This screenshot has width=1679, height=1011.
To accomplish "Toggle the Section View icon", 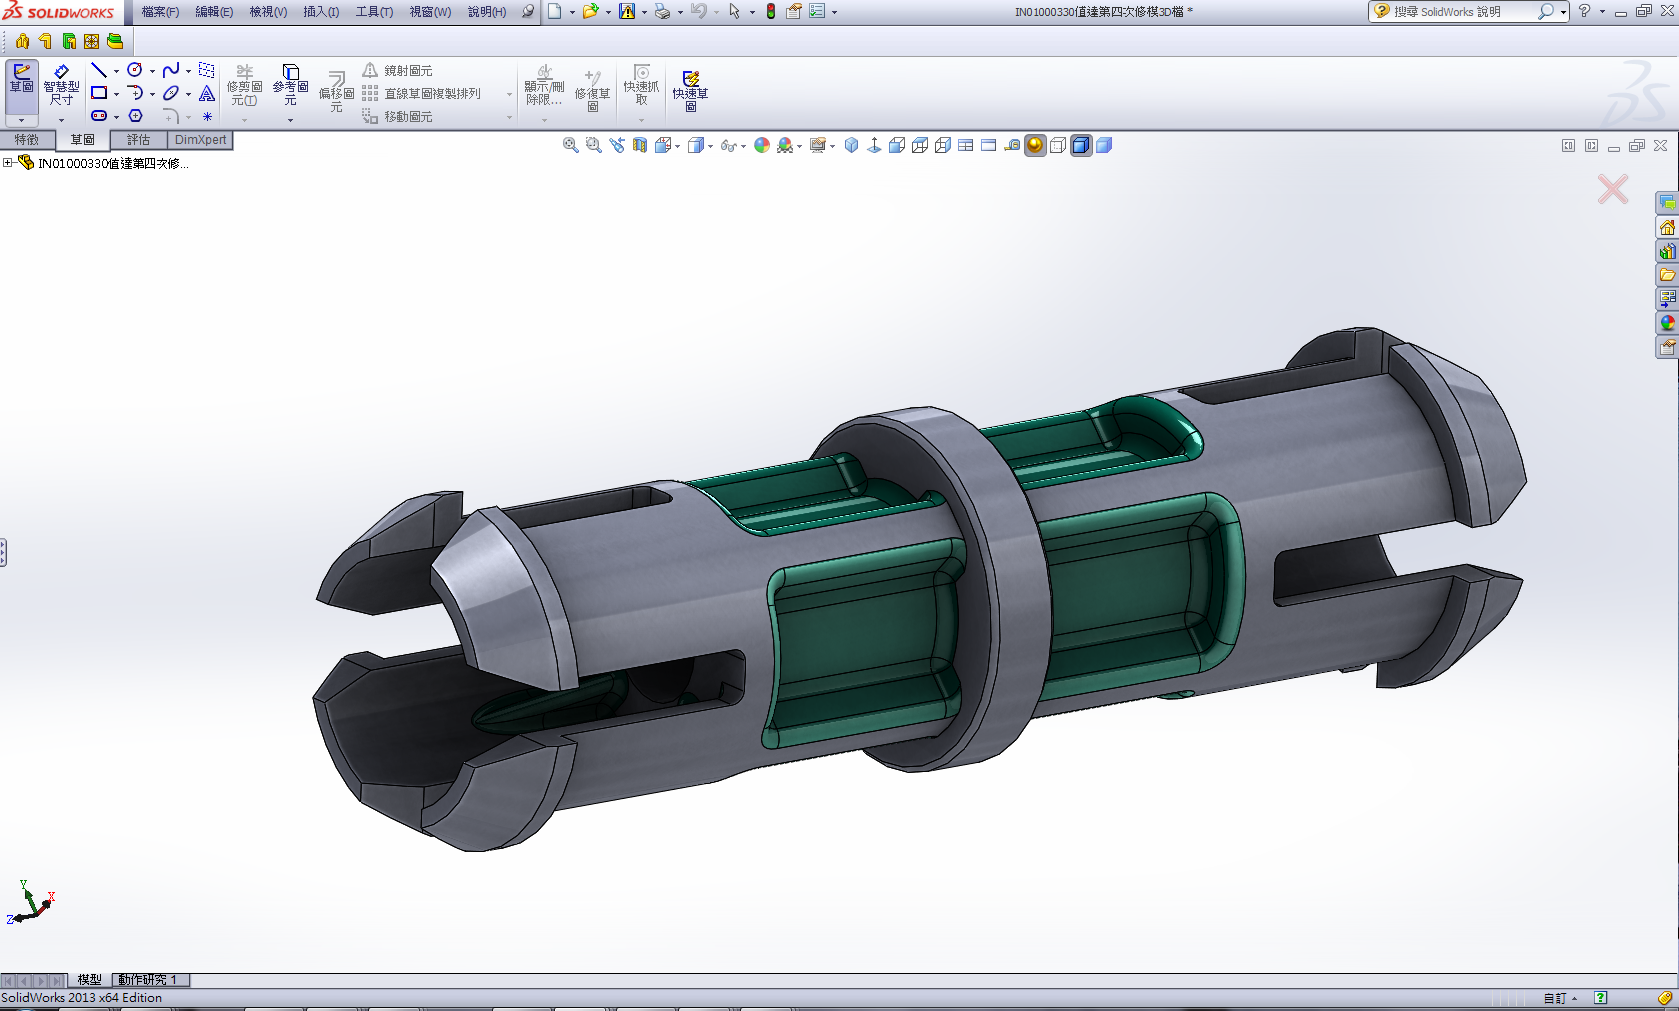I will pyautogui.click(x=640, y=145).
